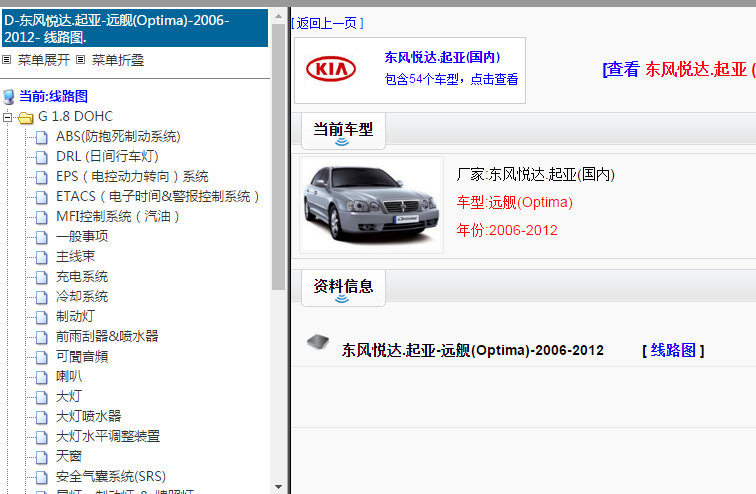The height and width of the screenshot is (494, 756).
Task: Click the gray book icon beside 东风悦达.起亚-远舰
Action: (318, 342)
